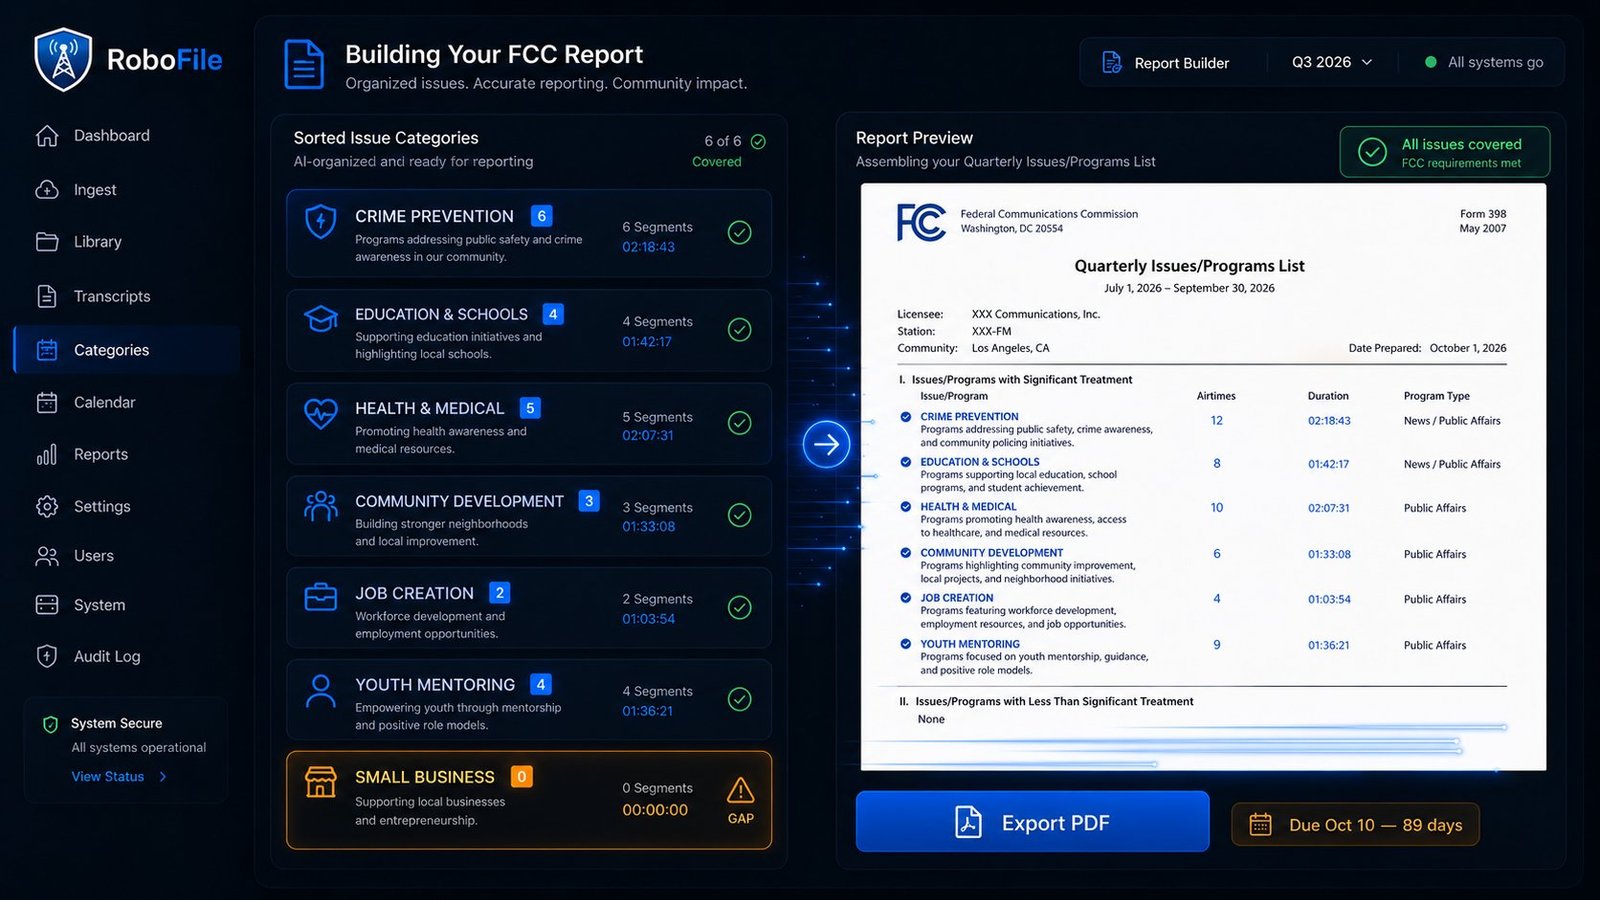Click the Crime Prevention count badge 6
1600x900 pixels.
coord(542,216)
